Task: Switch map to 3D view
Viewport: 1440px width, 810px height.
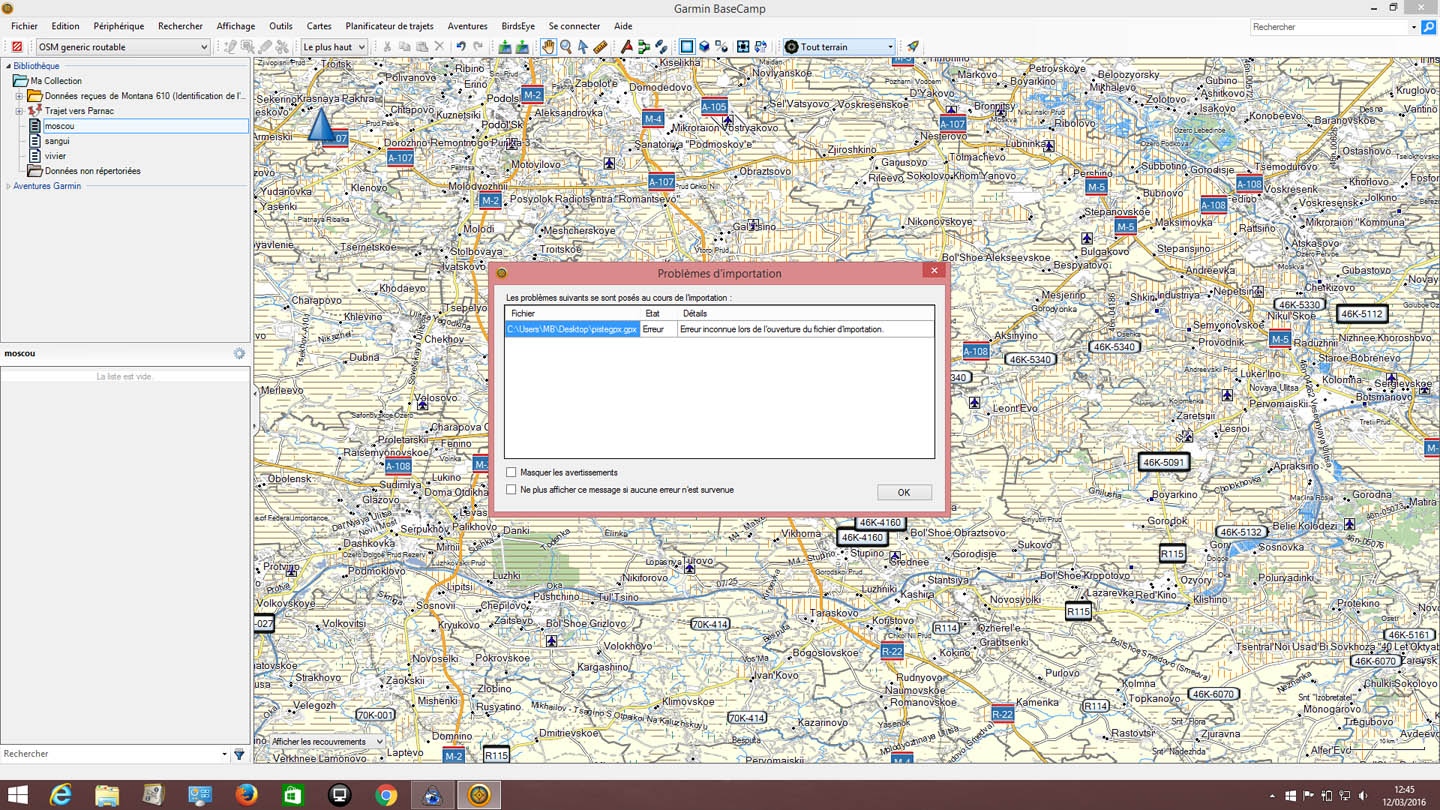Action: 704,47
